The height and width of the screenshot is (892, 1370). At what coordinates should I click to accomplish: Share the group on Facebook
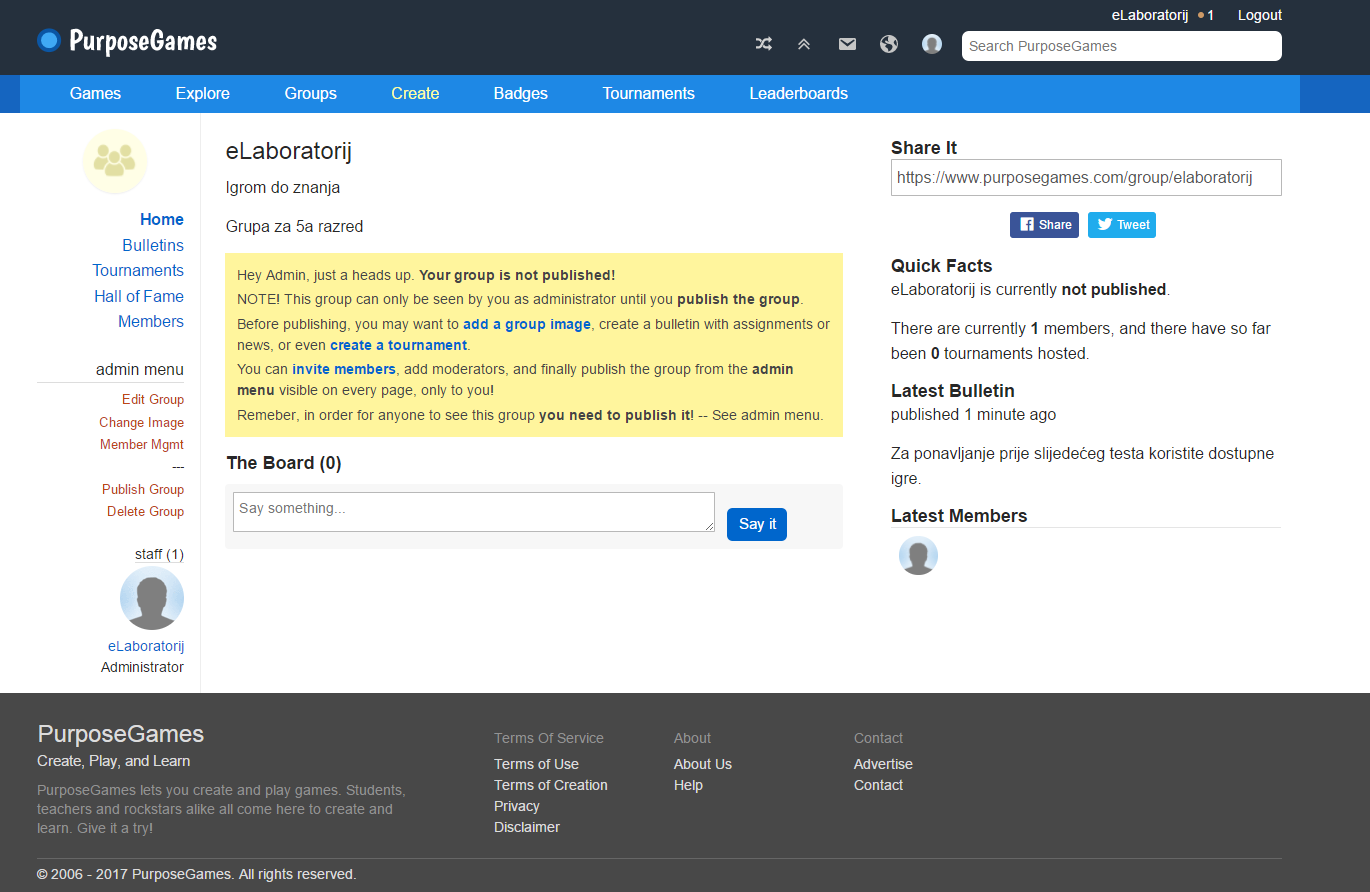point(1044,225)
